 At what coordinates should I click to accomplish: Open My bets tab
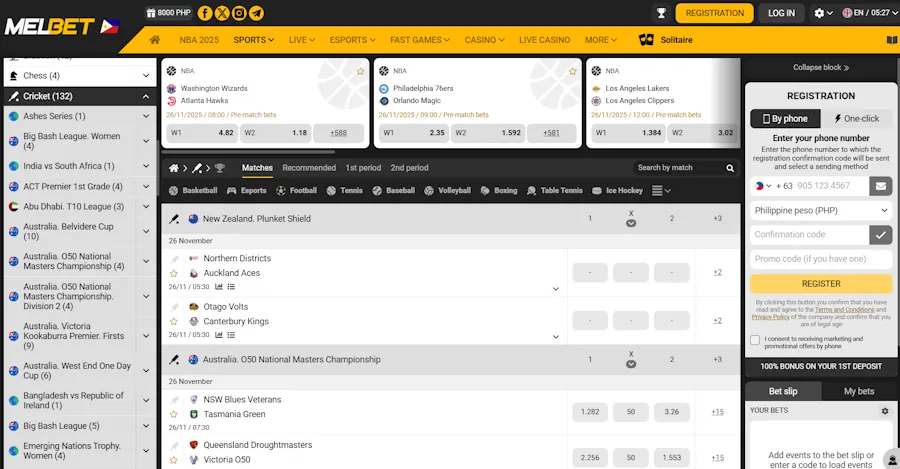click(859, 391)
